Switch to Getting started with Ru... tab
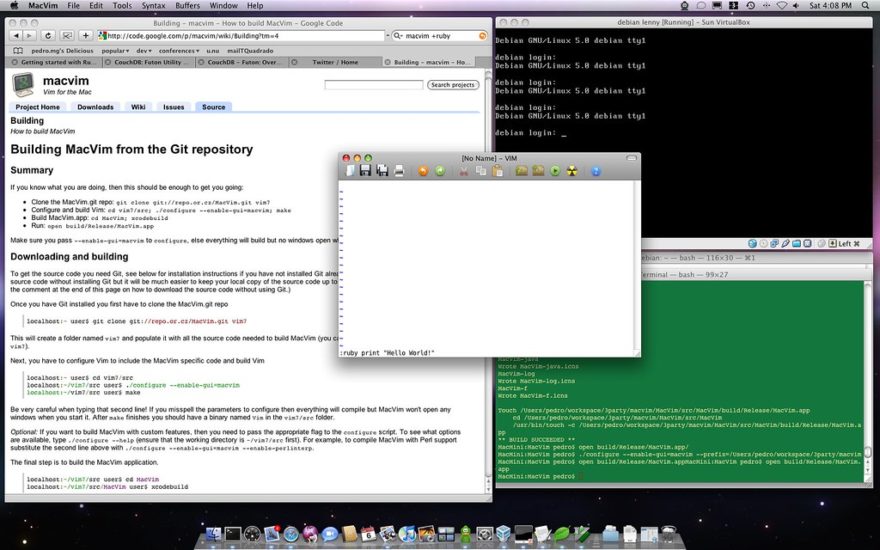 (54, 62)
